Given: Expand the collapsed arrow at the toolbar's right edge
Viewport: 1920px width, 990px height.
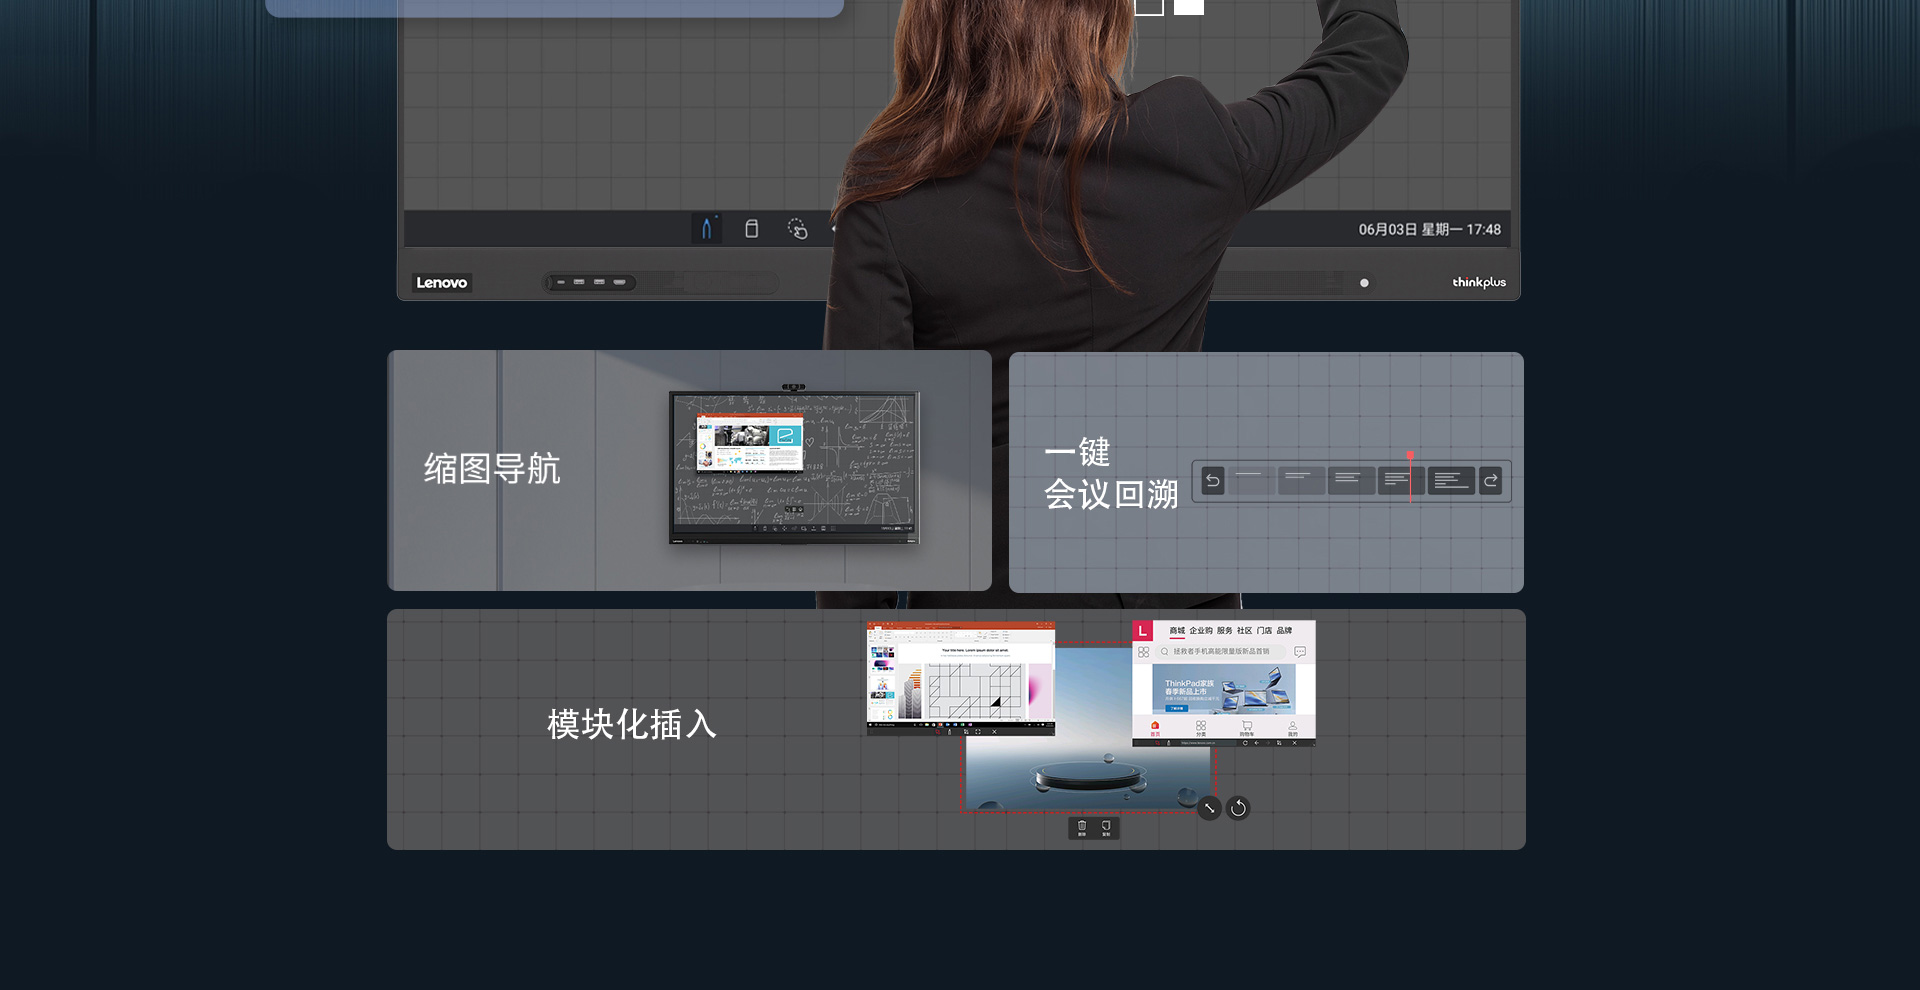Looking at the screenshot, I should coord(835,228).
